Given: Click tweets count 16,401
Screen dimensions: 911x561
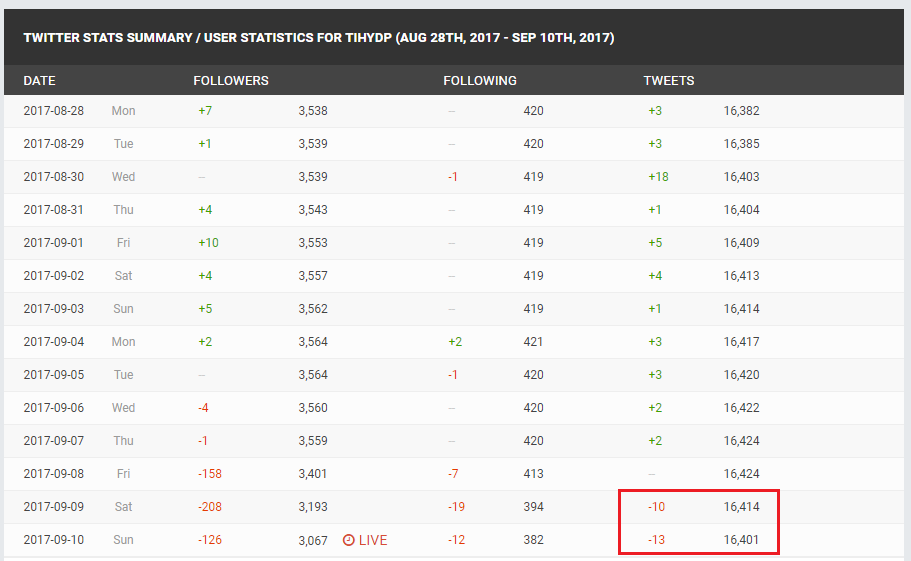Looking at the screenshot, I should 741,540.
